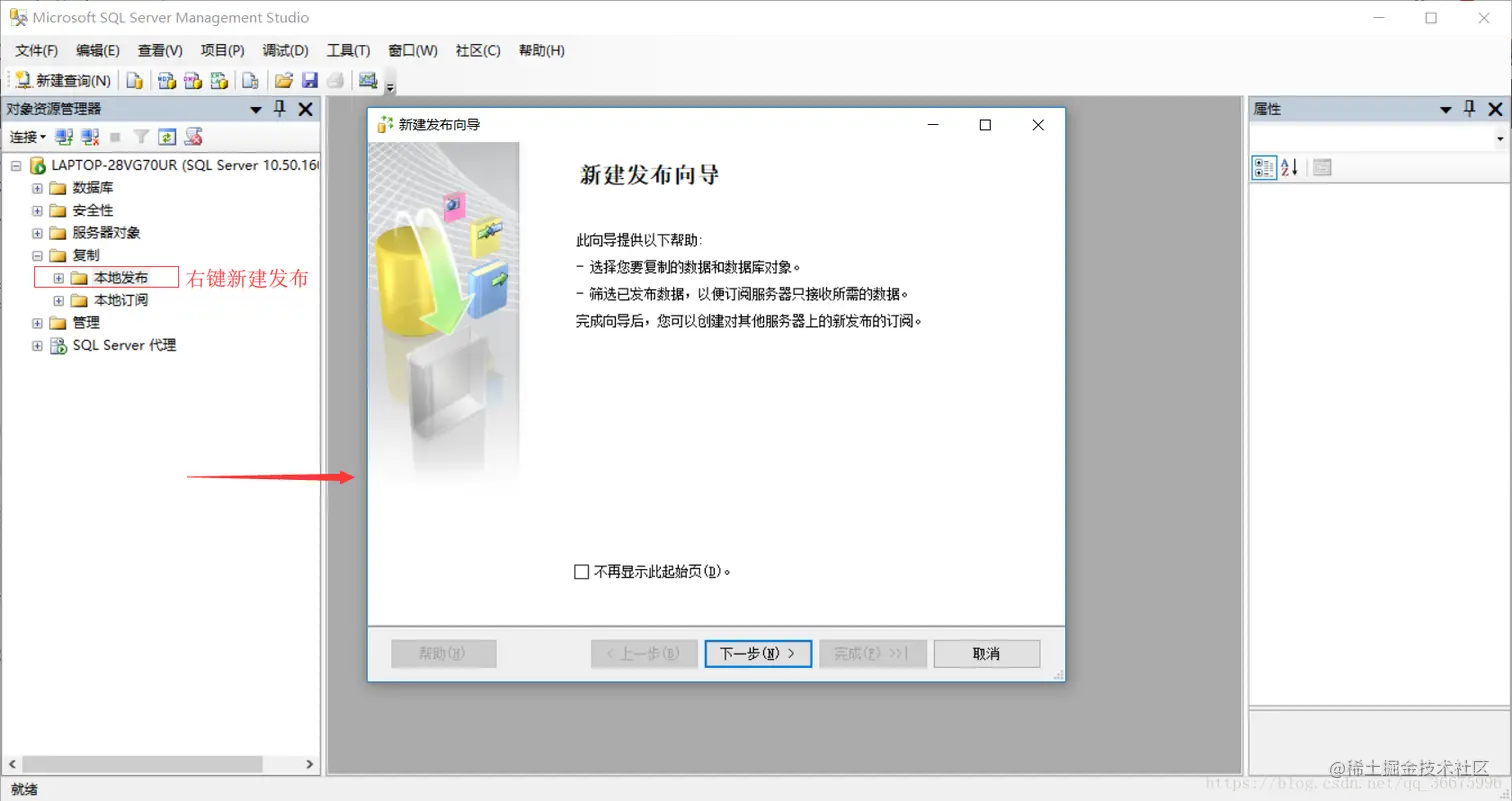Open the 连接 dropdown in Object Explorer
Screen dimensions: 1512x801
[26, 137]
